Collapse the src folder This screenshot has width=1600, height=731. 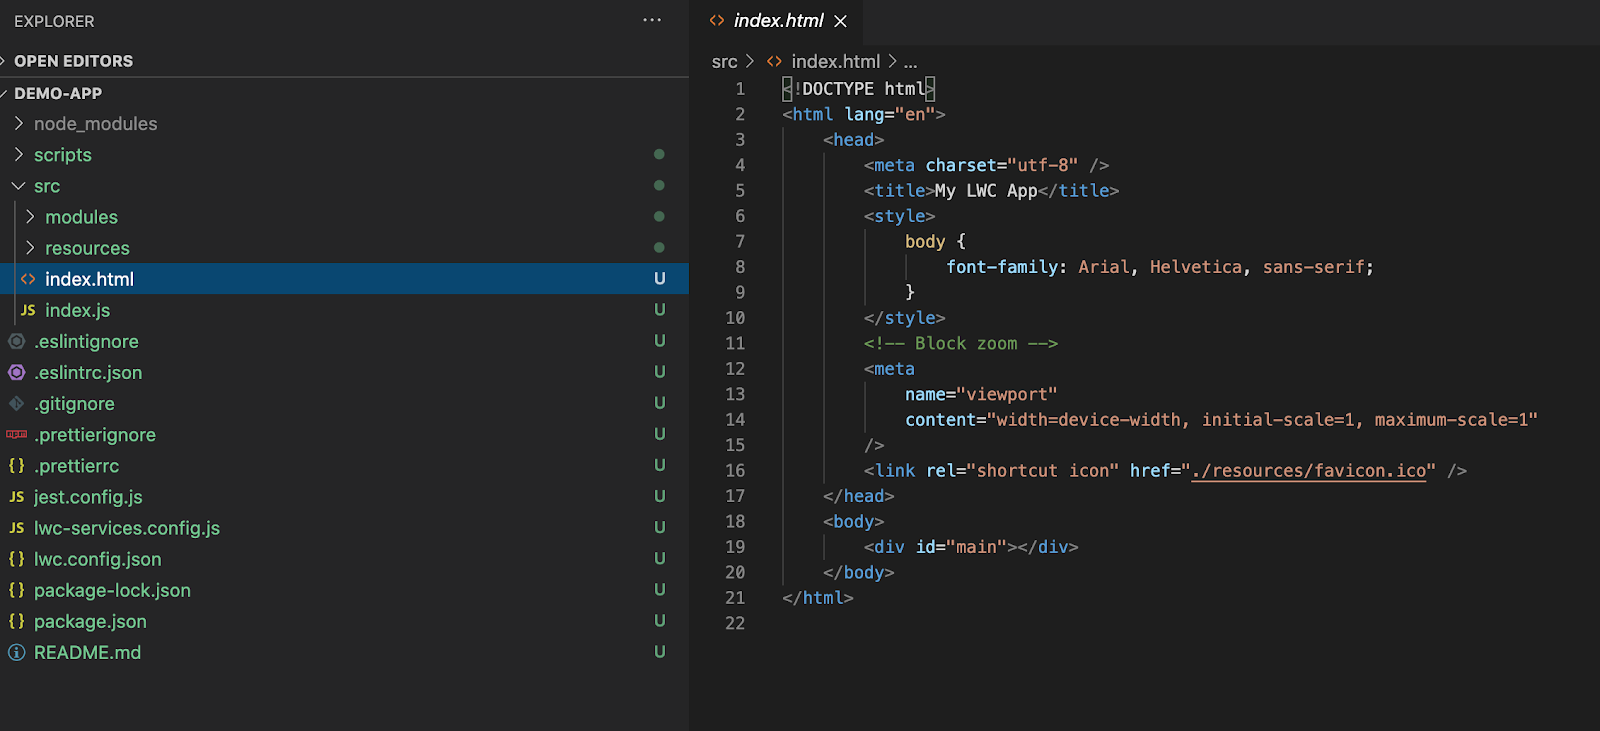19,186
